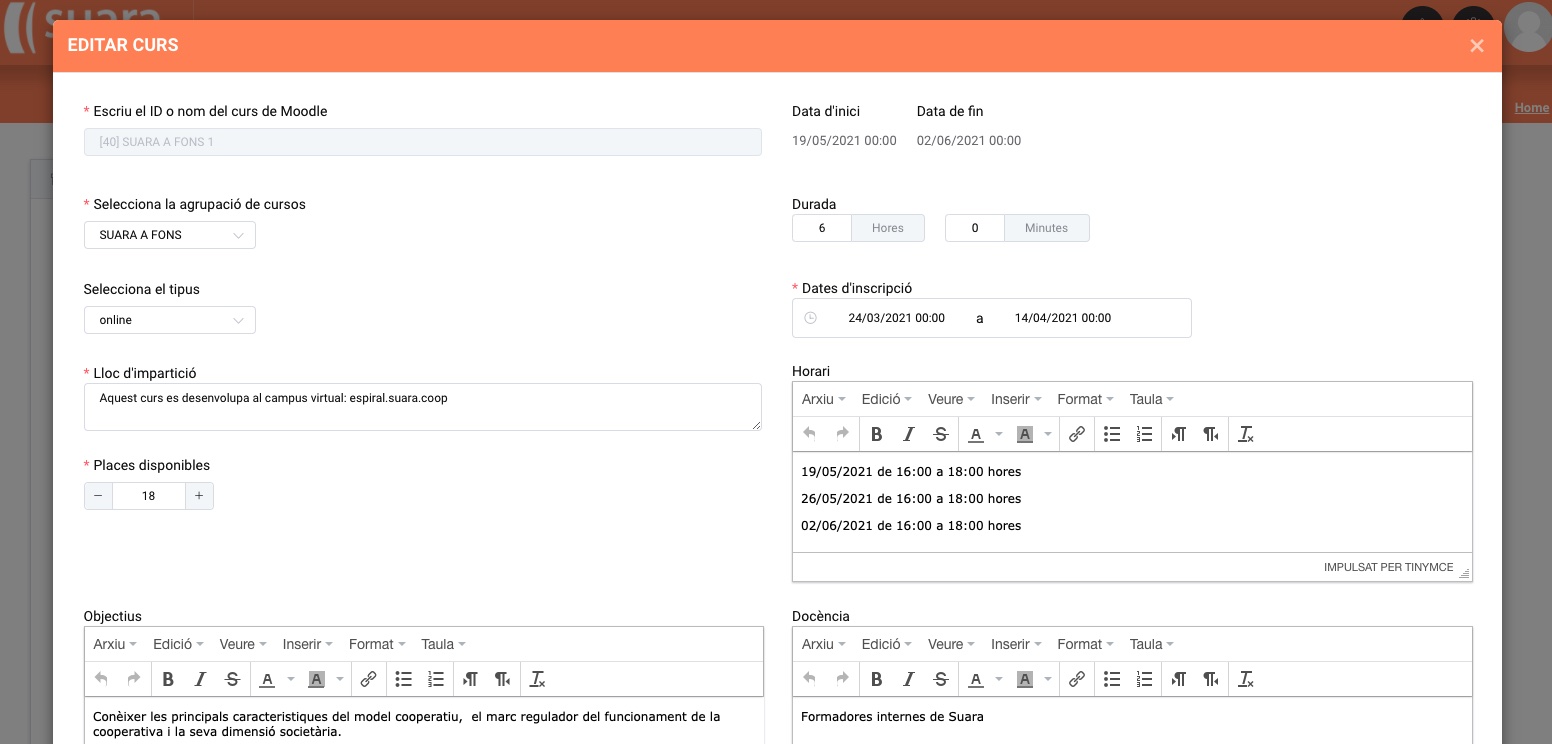Click Bold icon in Docència editor
1552x744 pixels.
click(876, 679)
